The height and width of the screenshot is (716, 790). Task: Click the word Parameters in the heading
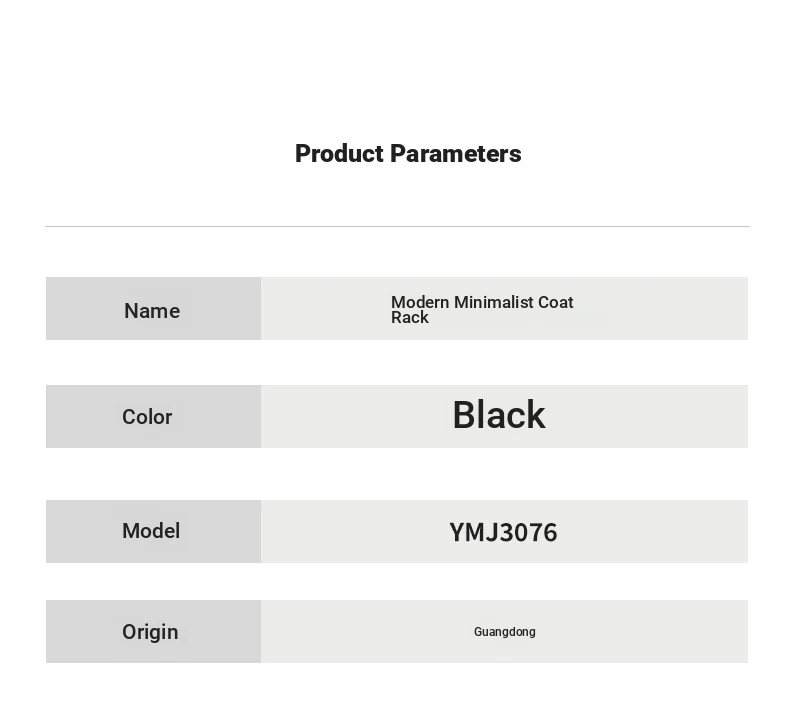point(455,154)
